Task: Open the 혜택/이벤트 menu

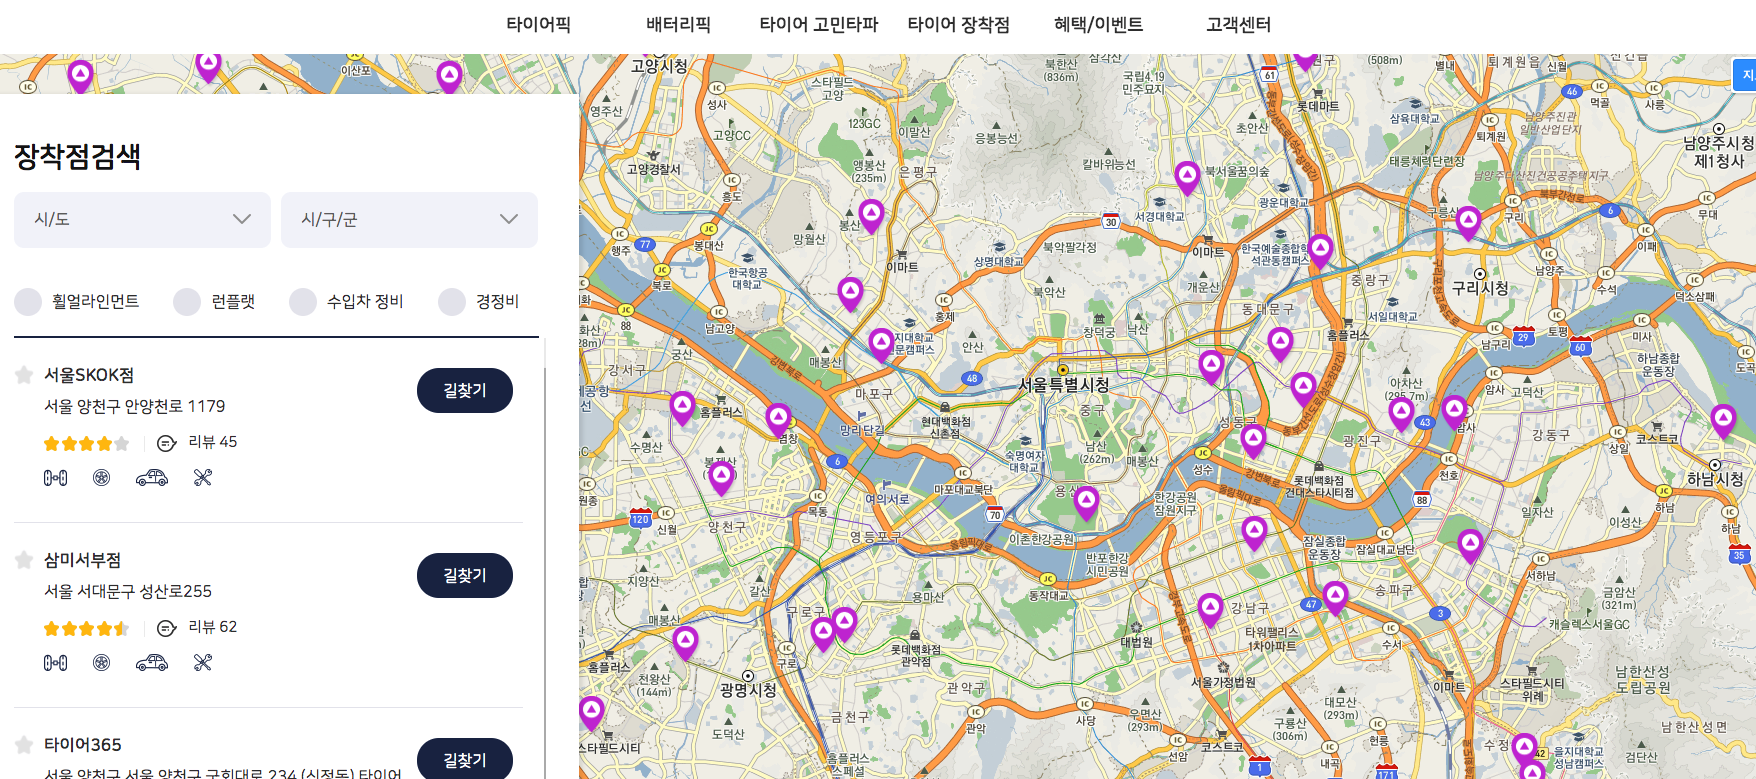Action: (x=1098, y=25)
